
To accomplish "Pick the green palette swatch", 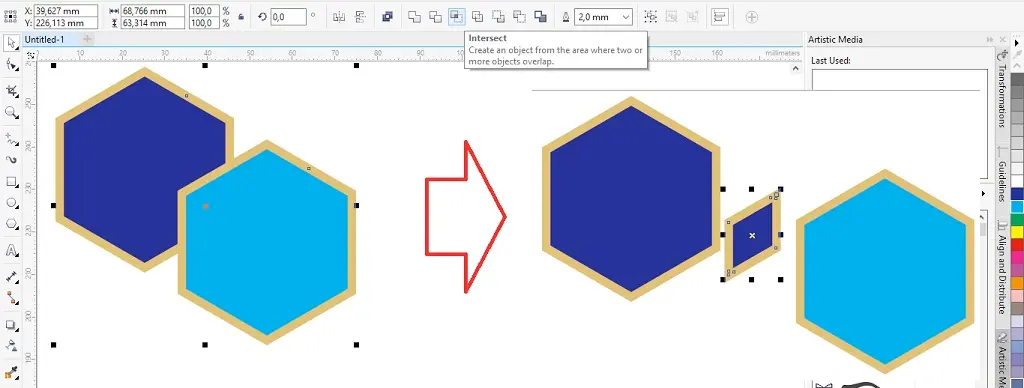I will [1017, 219].
